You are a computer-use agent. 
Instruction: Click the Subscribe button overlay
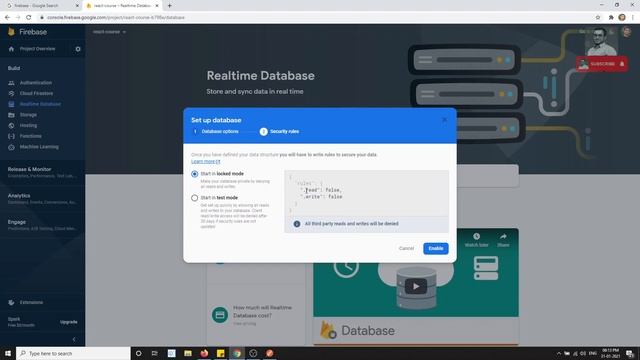point(602,64)
